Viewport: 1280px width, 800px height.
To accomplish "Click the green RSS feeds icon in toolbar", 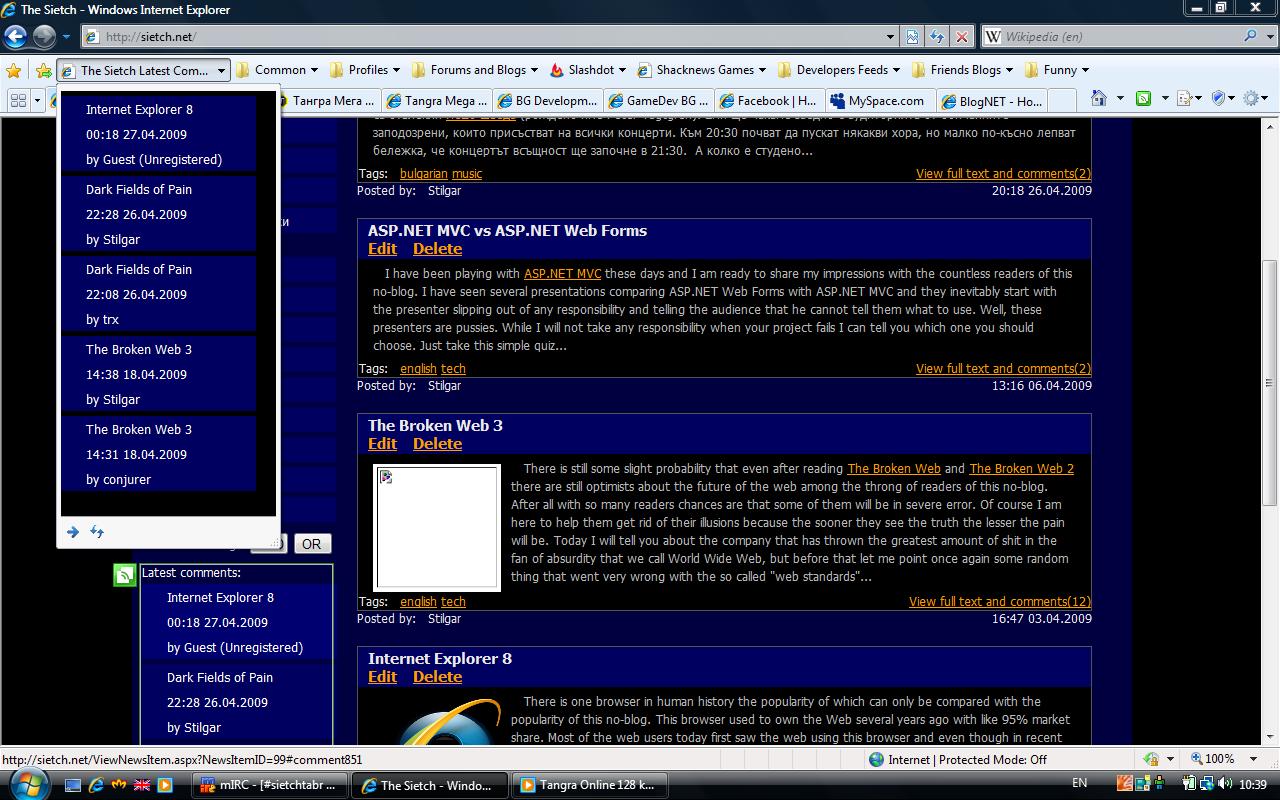I will coord(1143,99).
